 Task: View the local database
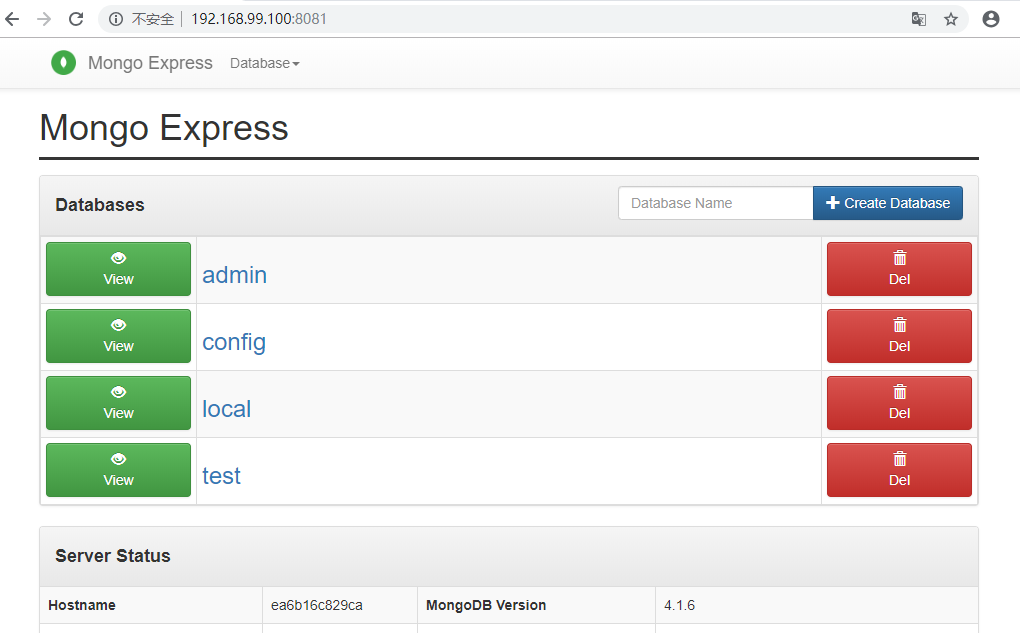coord(118,403)
